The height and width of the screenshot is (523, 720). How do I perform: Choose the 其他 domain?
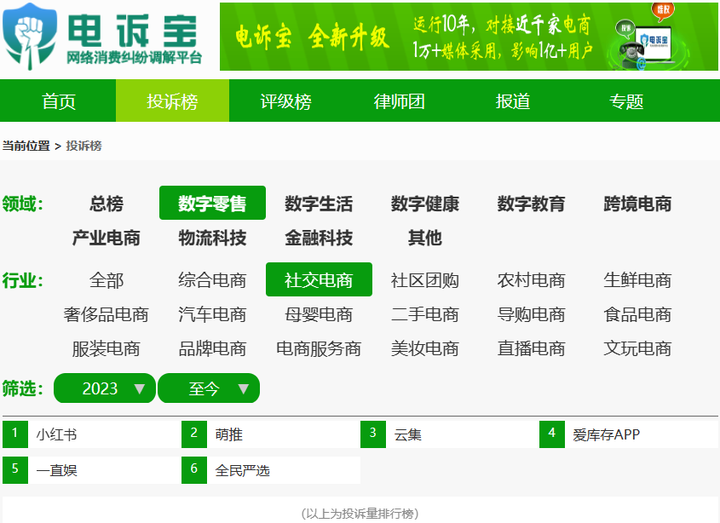[425, 238]
